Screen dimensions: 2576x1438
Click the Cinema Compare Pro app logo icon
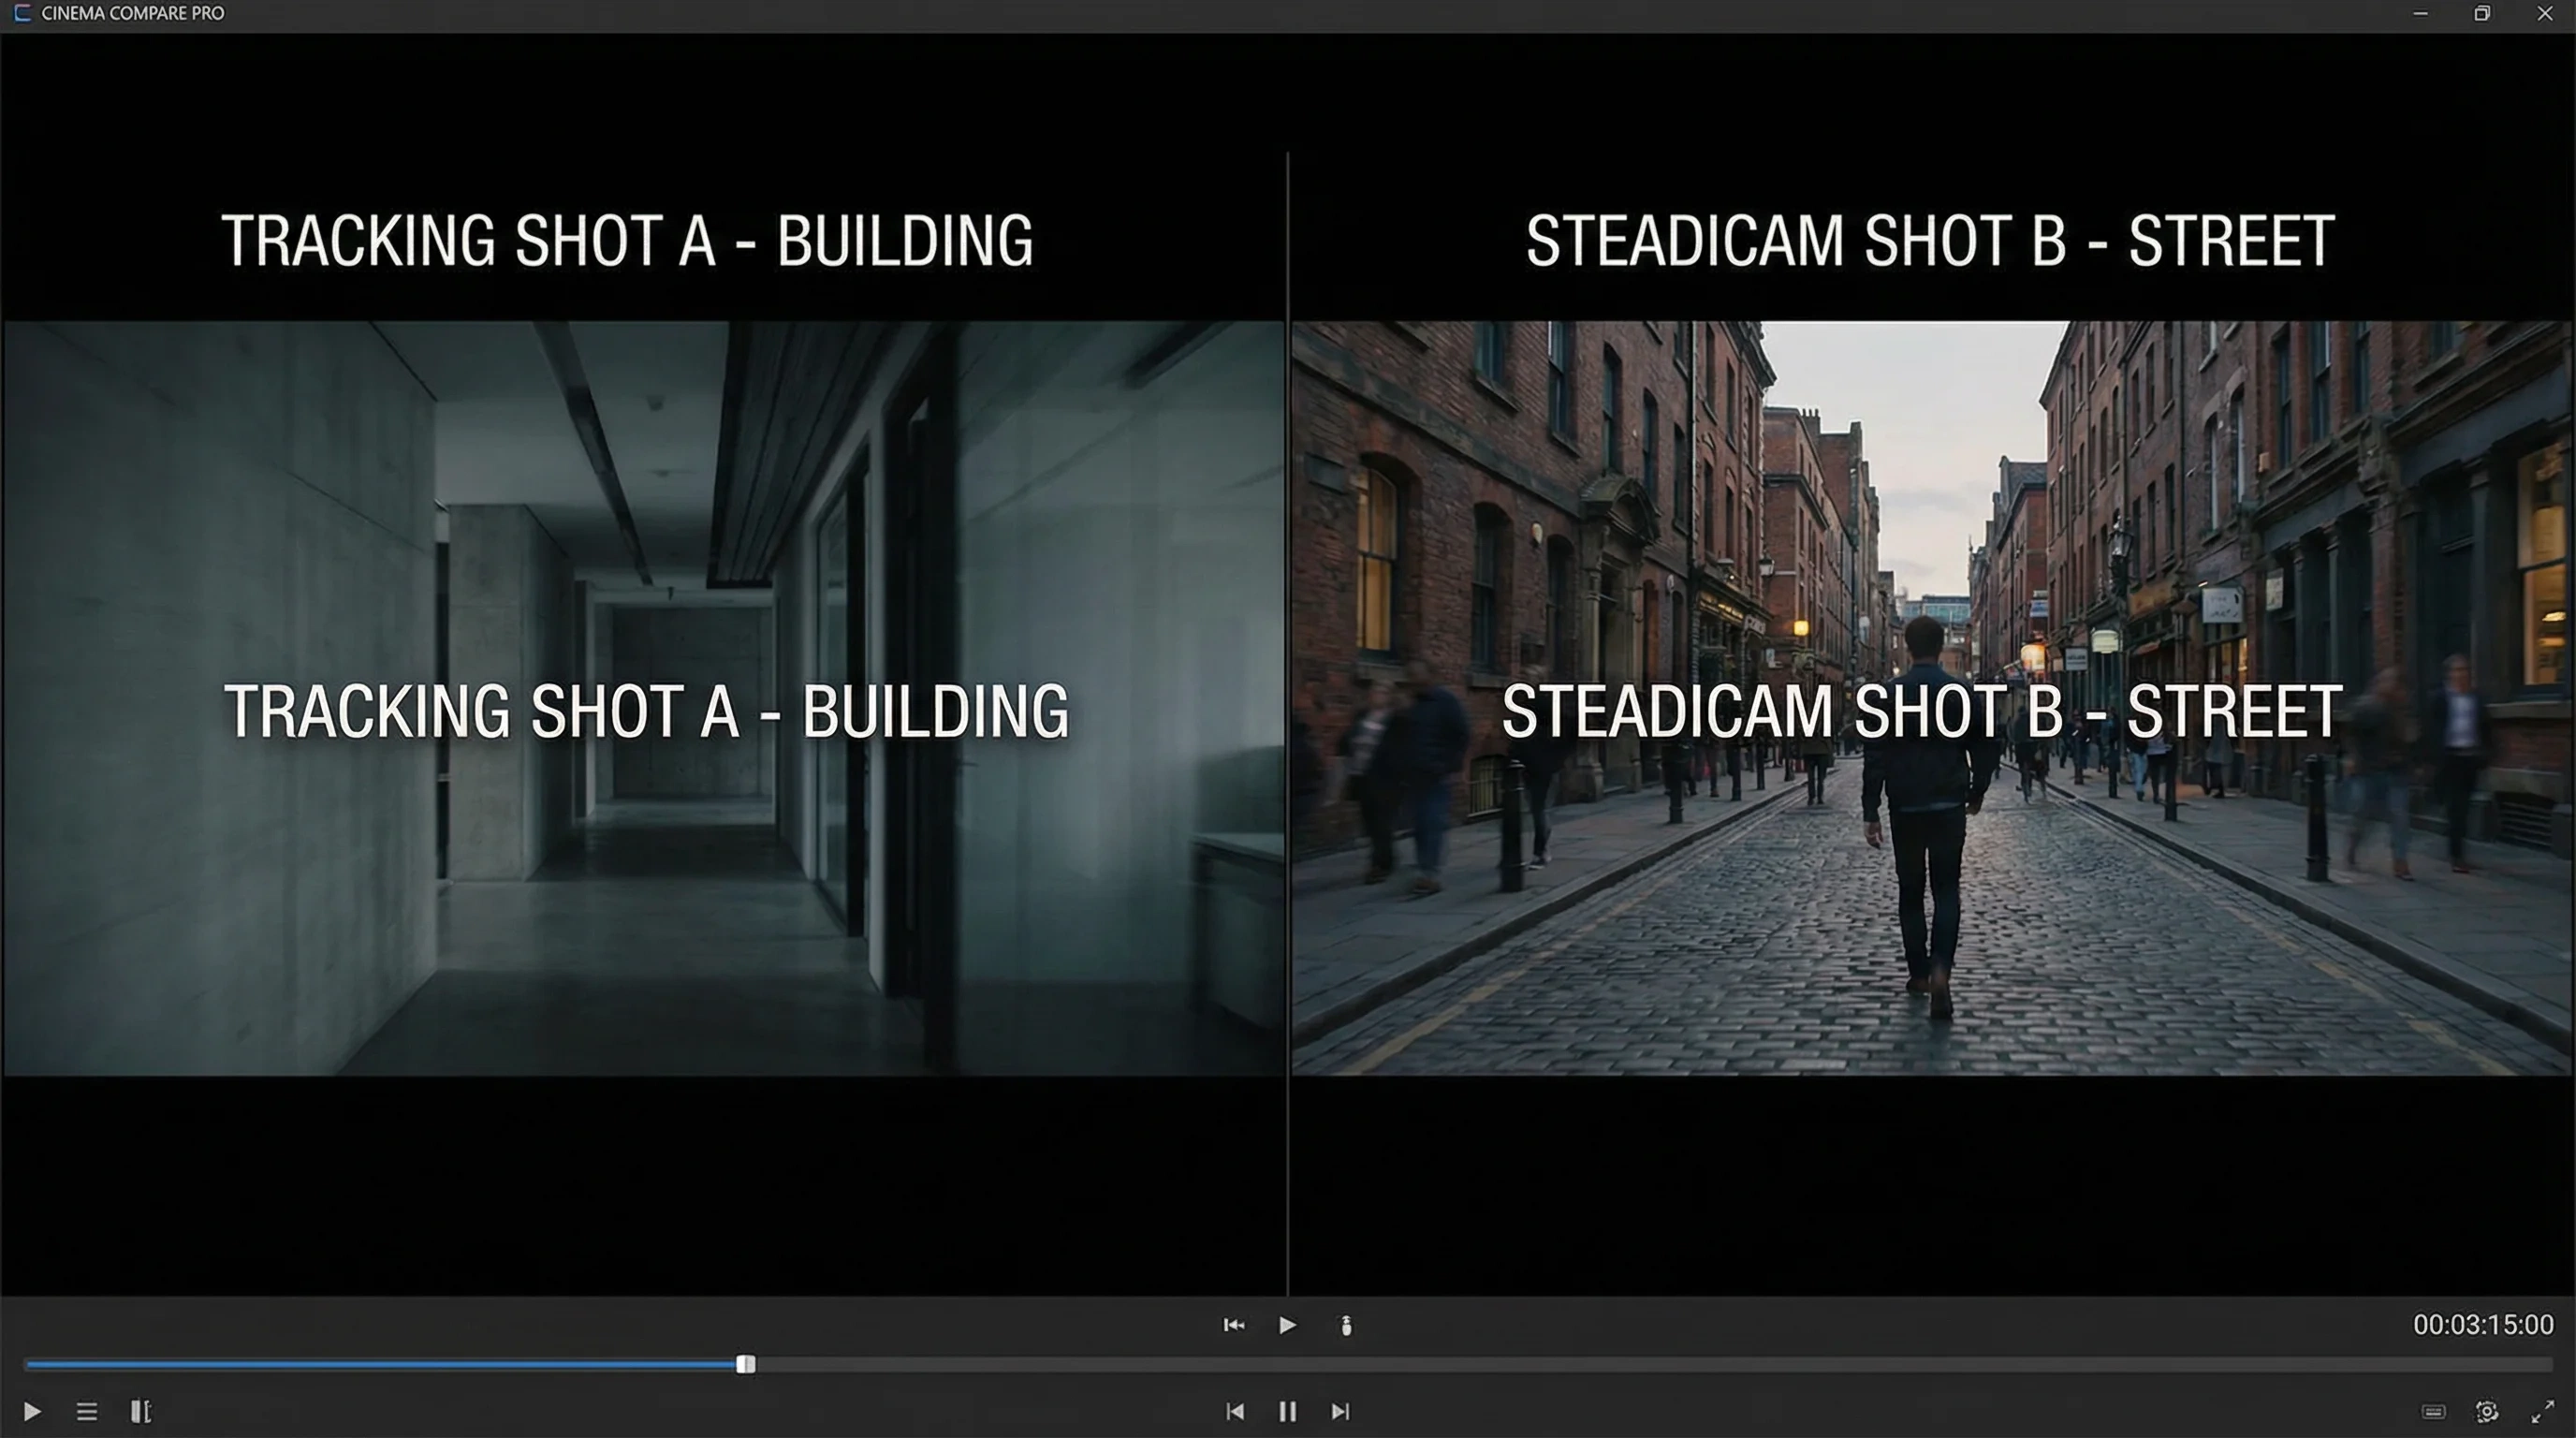click(x=22, y=13)
